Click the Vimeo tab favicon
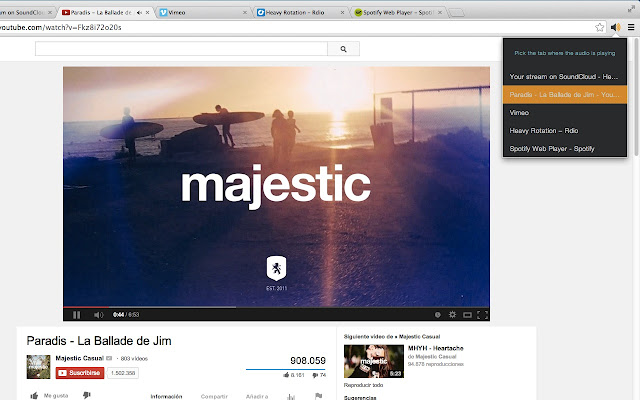The width and height of the screenshot is (640, 400). [x=163, y=13]
